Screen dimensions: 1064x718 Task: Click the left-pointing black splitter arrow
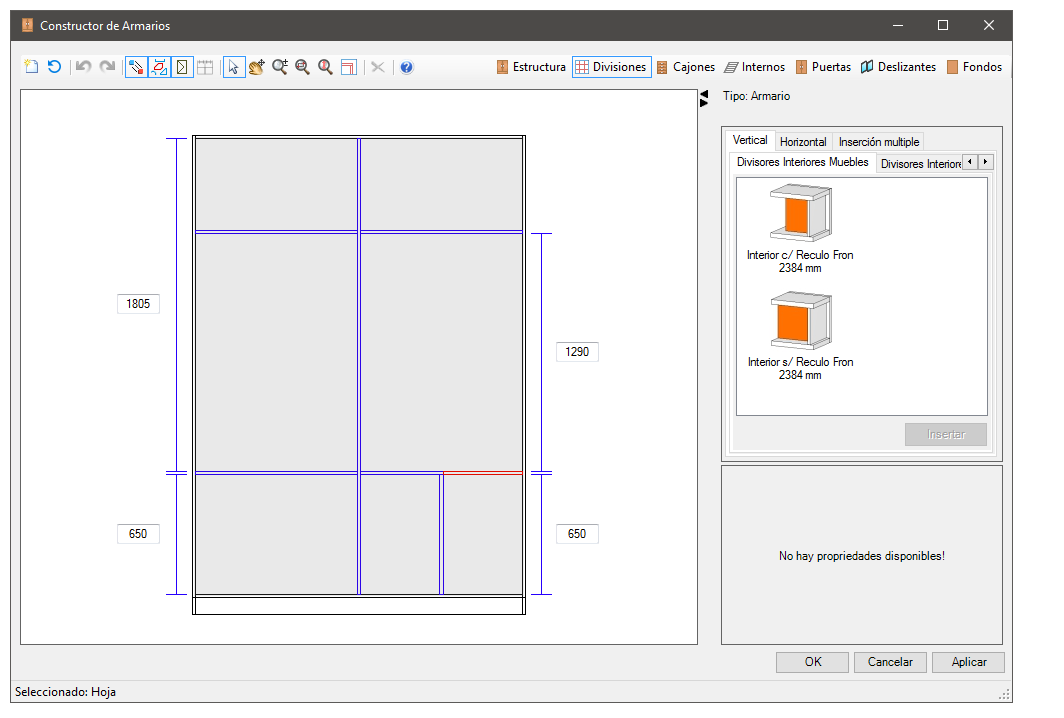coord(704,94)
